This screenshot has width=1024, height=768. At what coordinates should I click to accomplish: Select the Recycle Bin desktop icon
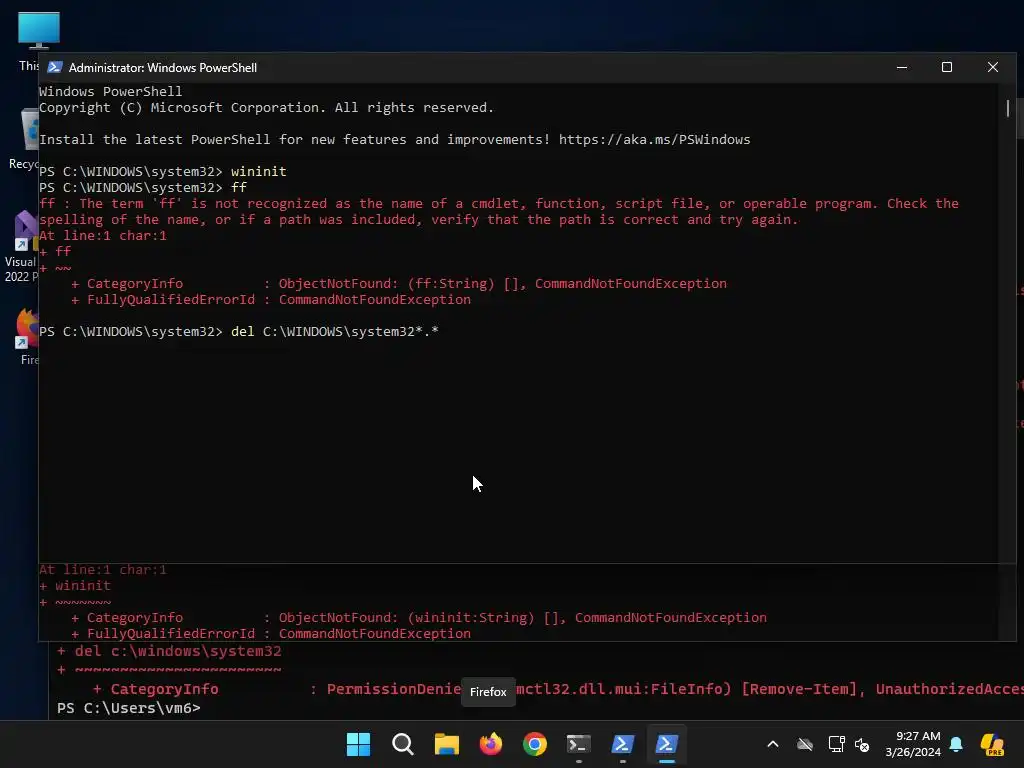pos(25,139)
